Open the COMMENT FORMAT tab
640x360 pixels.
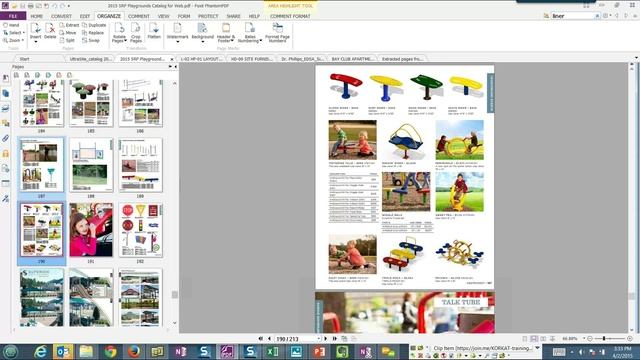pyautogui.click(x=290, y=16)
